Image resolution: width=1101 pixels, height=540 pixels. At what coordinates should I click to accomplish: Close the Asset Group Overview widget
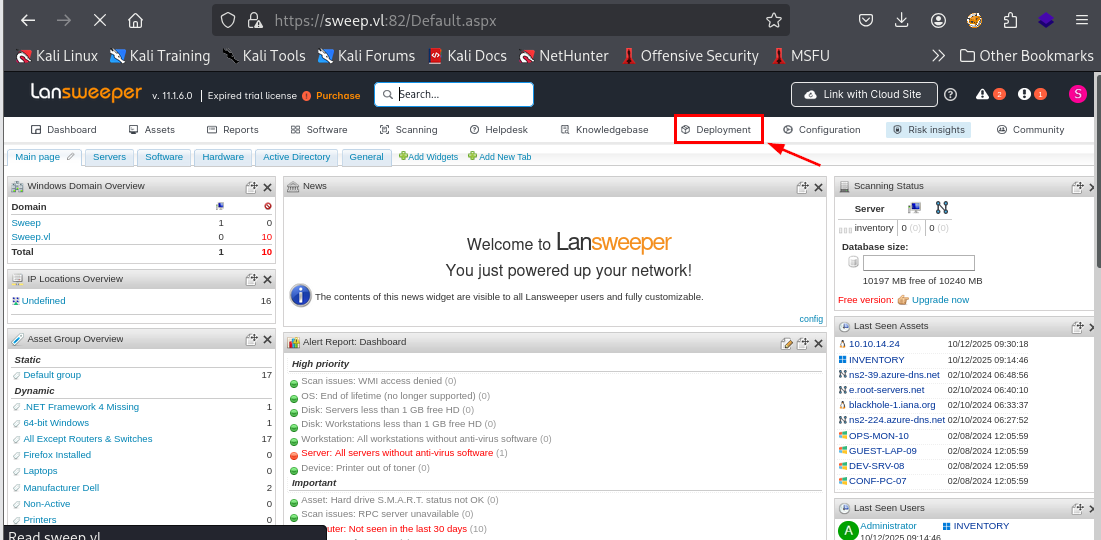coord(267,340)
